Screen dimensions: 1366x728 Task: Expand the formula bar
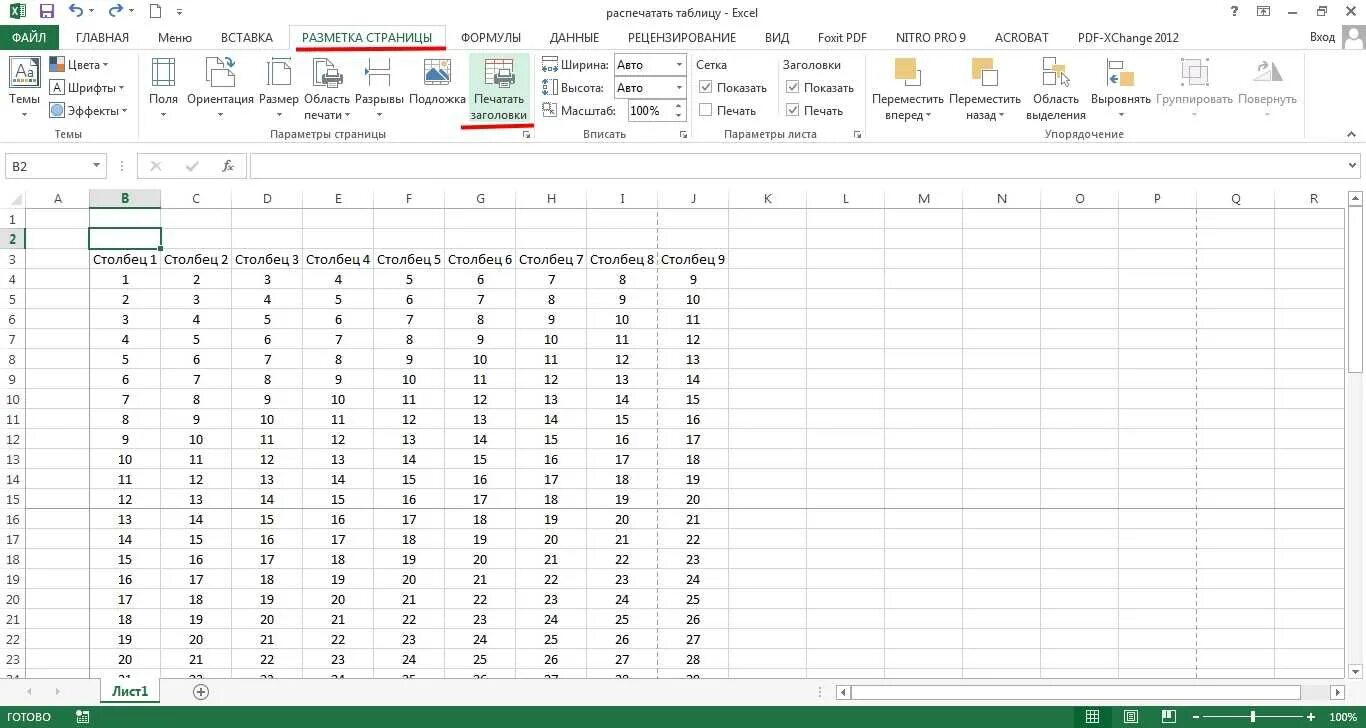1353,166
